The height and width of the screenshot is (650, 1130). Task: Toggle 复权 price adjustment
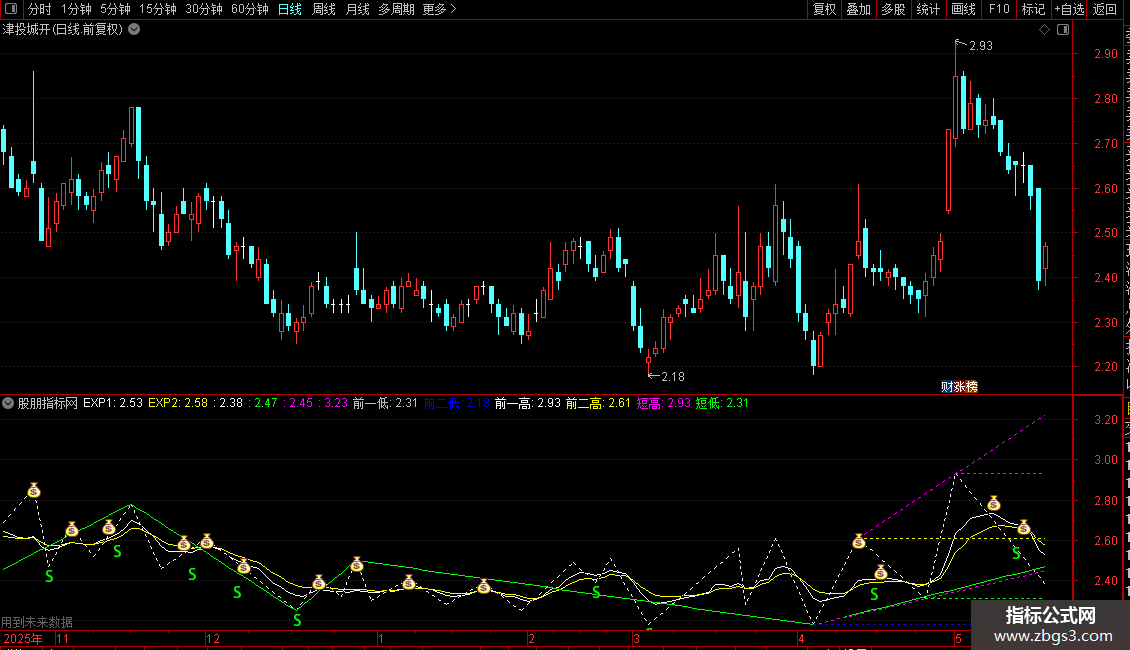coord(824,9)
